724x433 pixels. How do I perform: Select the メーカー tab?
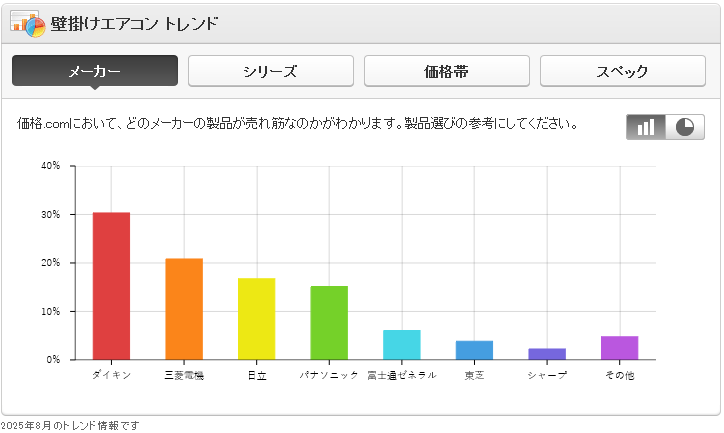95,71
